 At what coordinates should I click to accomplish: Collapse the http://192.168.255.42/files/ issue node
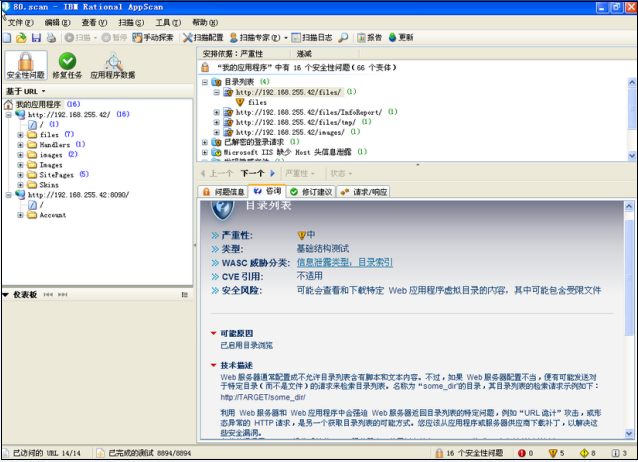coord(216,92)
